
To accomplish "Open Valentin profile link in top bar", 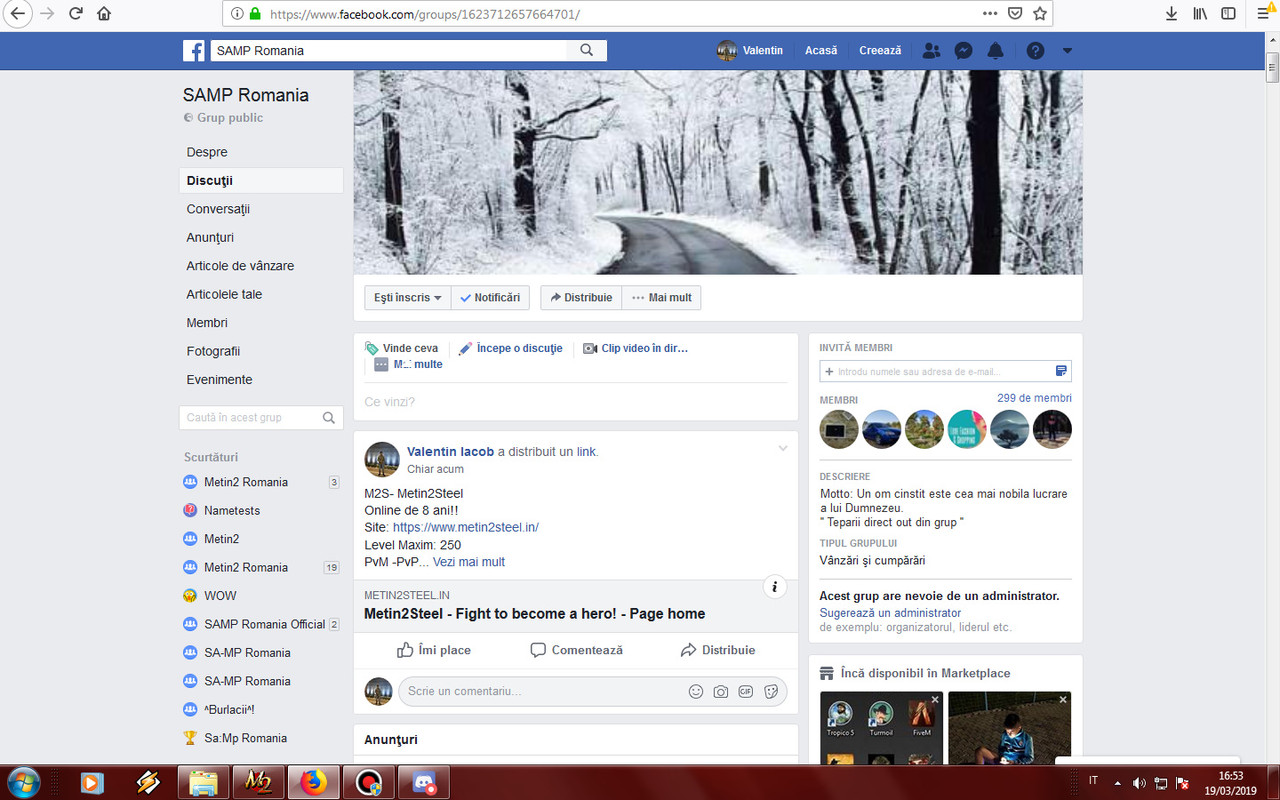I will (x=750, y=50).
